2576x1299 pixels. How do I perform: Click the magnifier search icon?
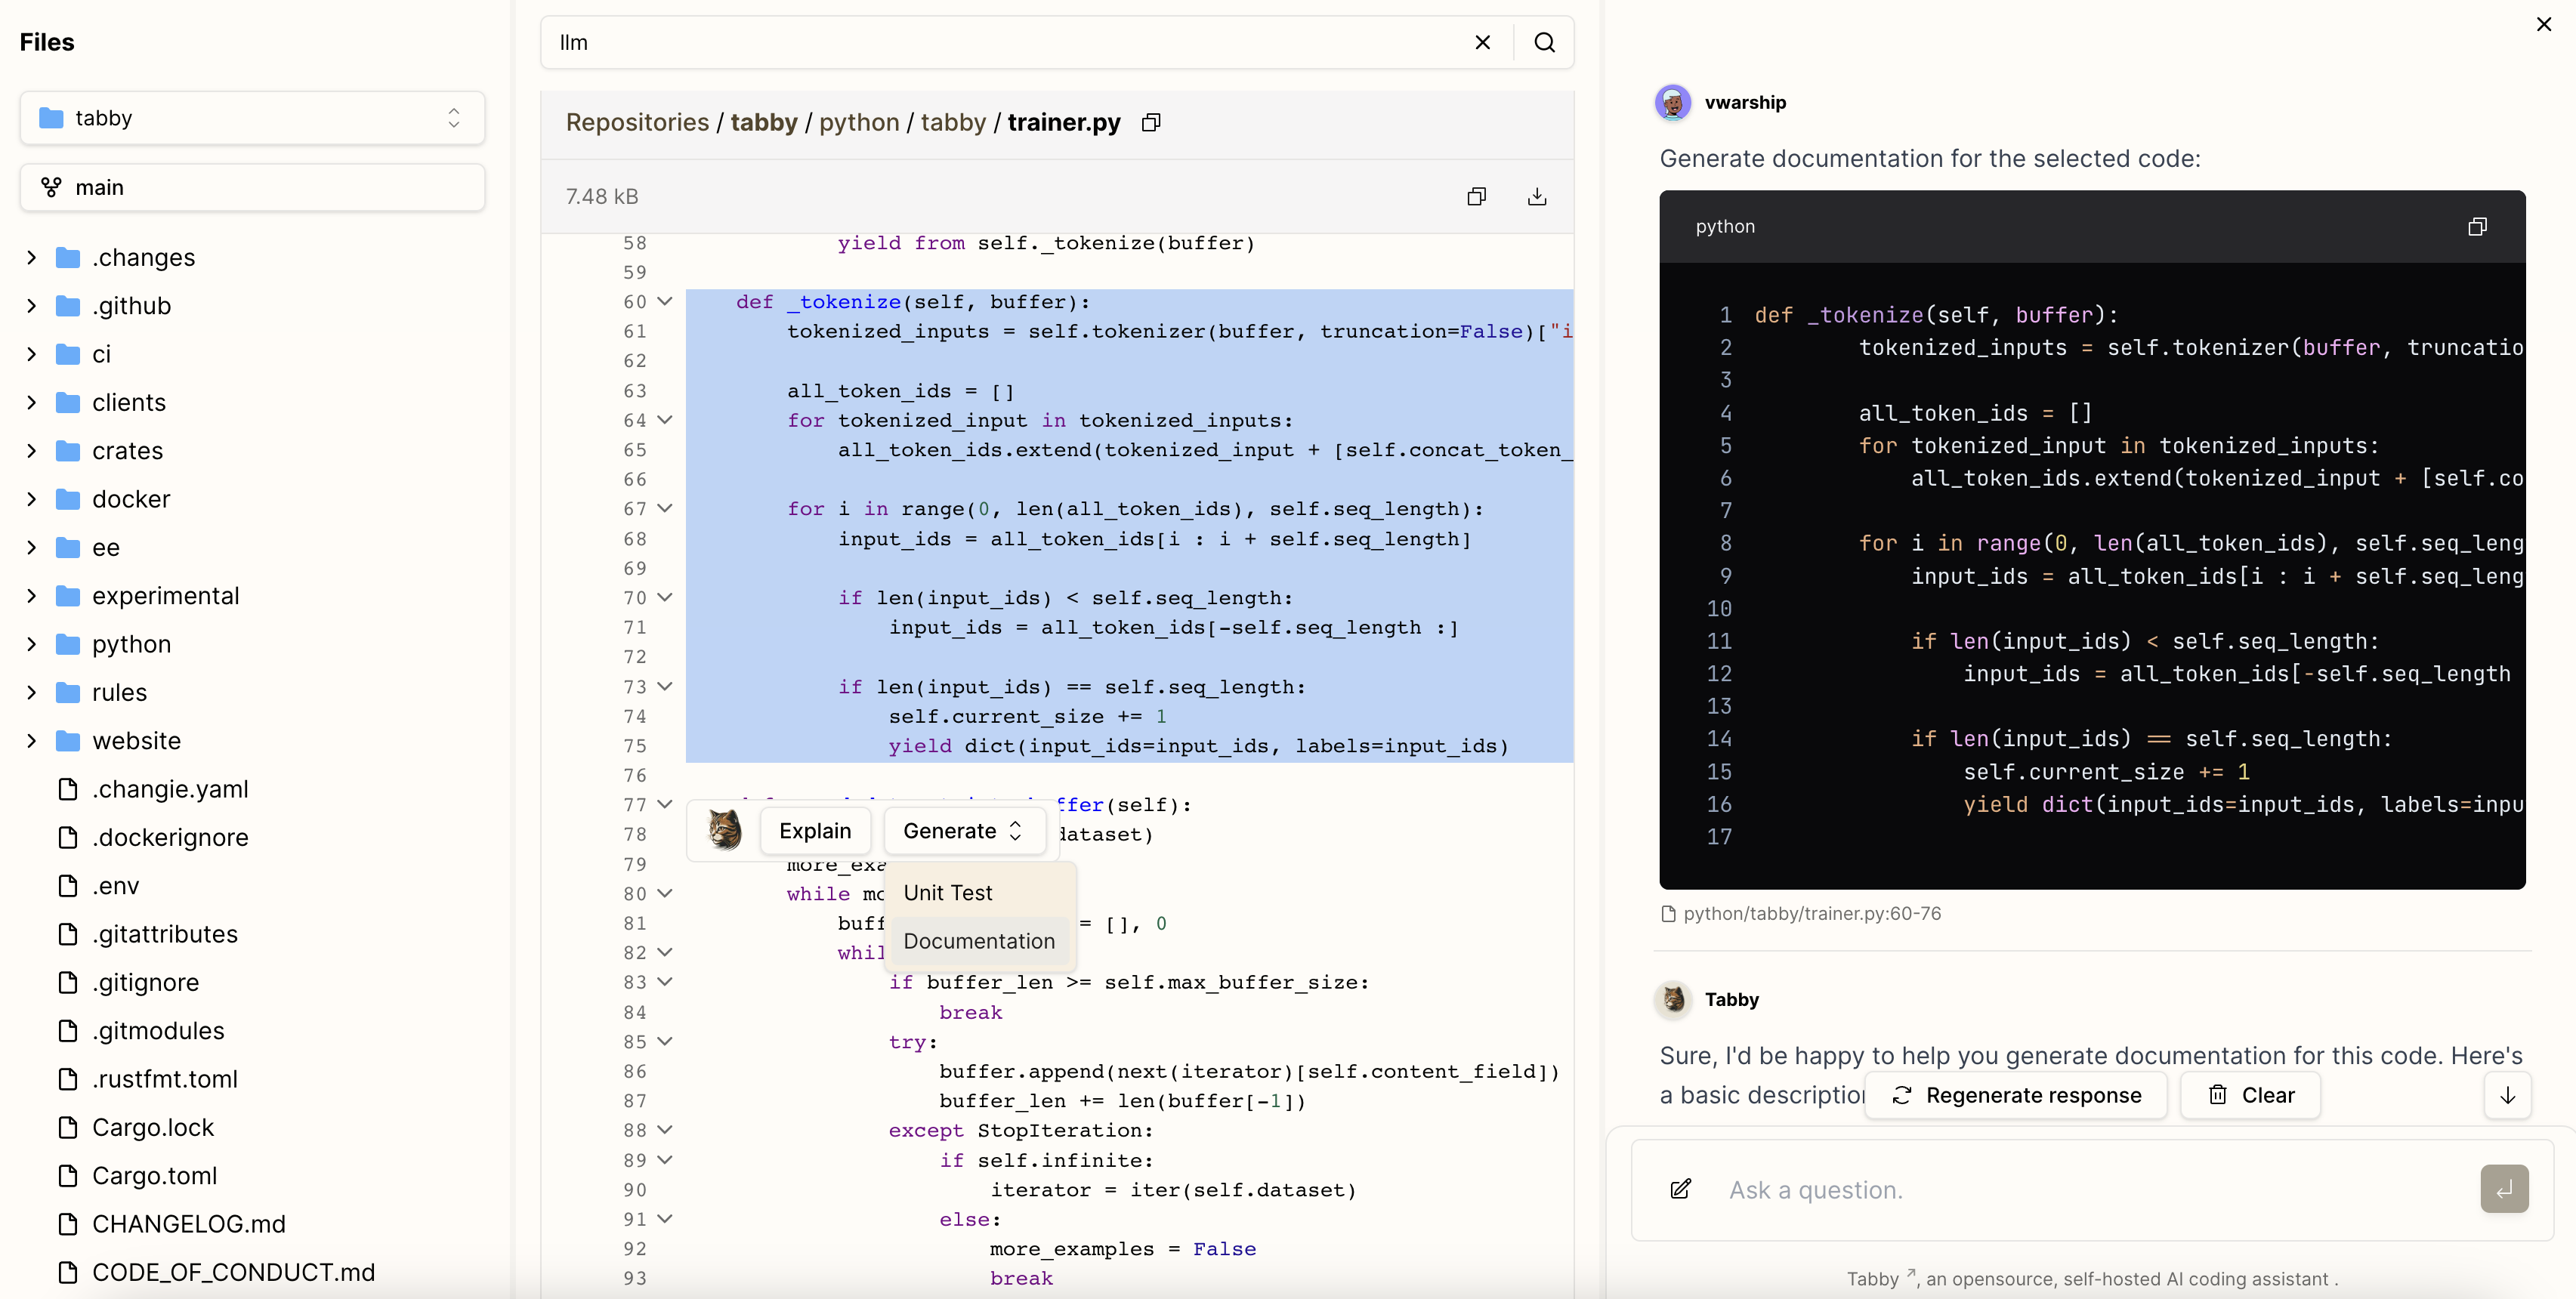pyautogui.click(x=1544, y=42)
